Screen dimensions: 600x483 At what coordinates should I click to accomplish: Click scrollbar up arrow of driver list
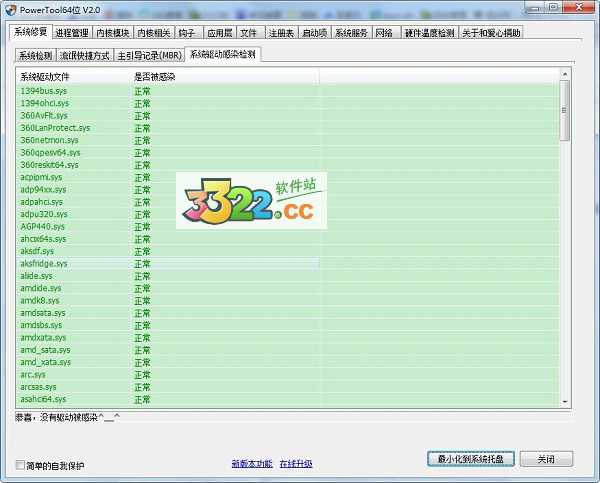[565, 74]
